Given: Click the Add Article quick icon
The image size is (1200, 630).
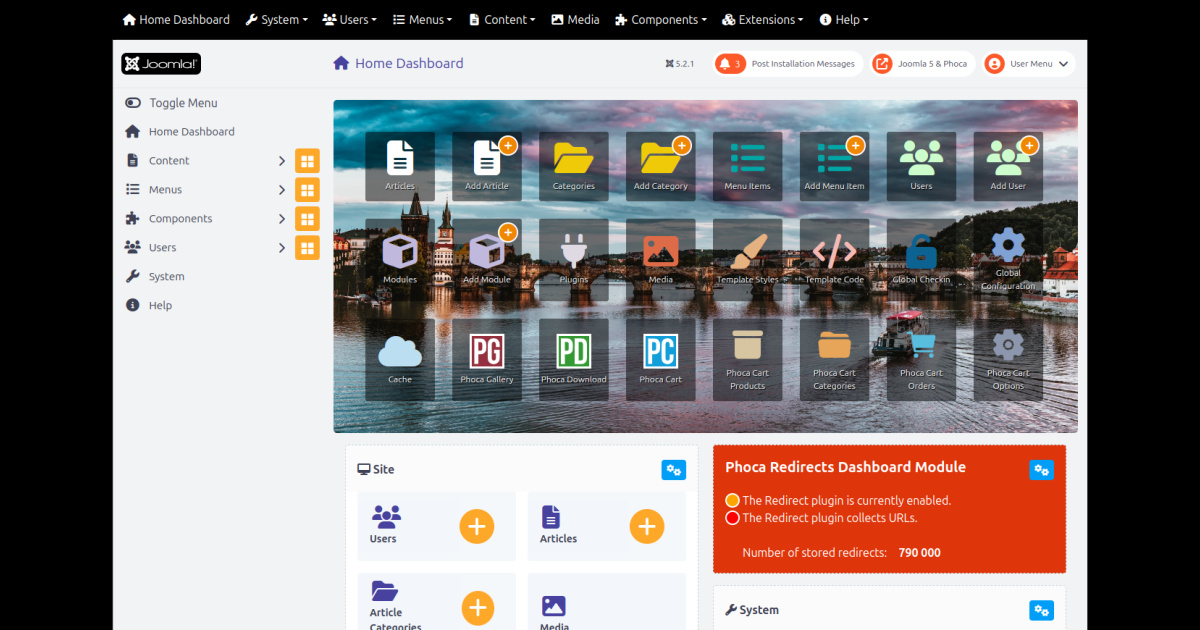Looking at the screenshot, I should pyautogui.click(x=487, y=166).
